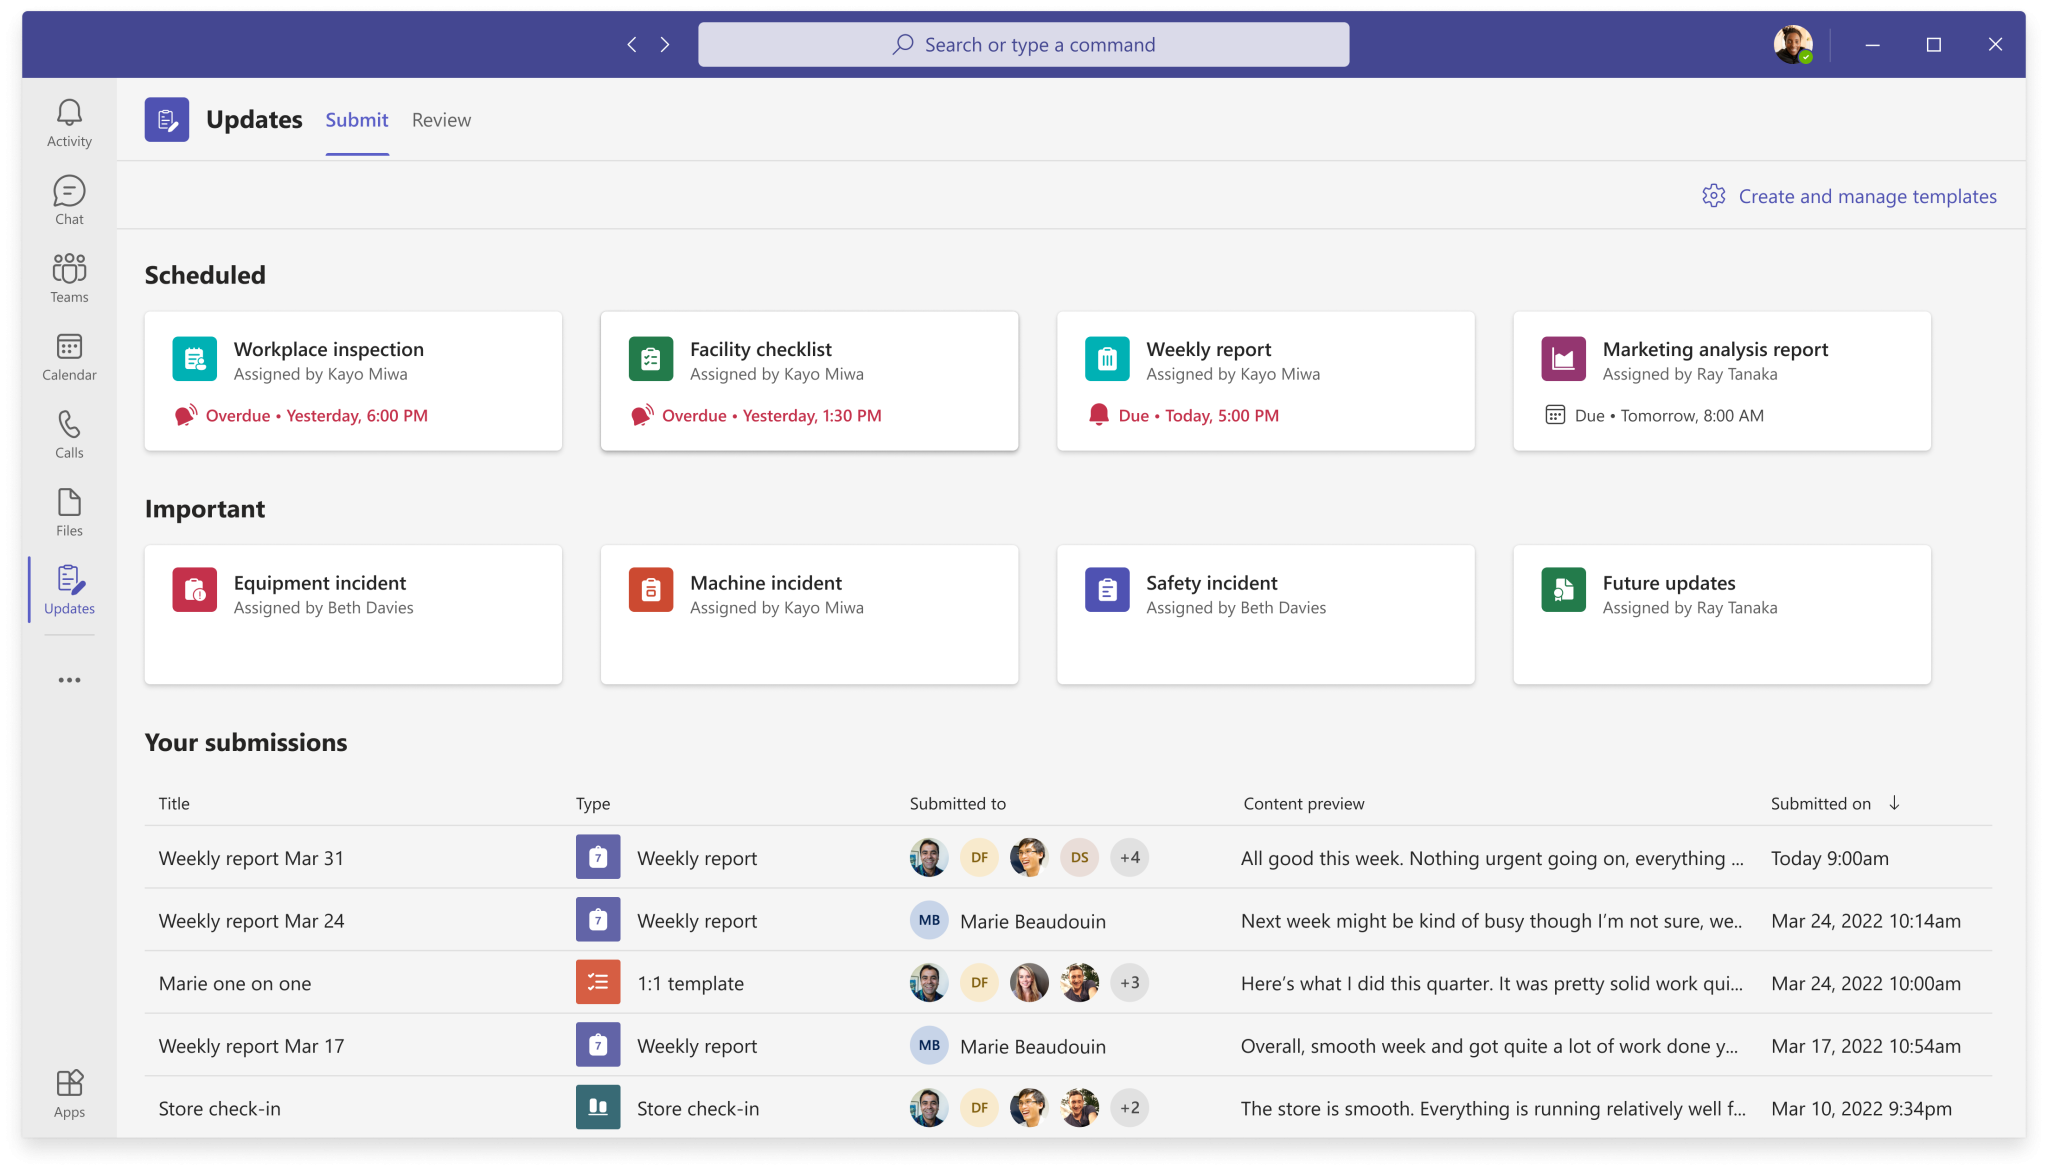Click the Content preview column header

coord(1303,803)
